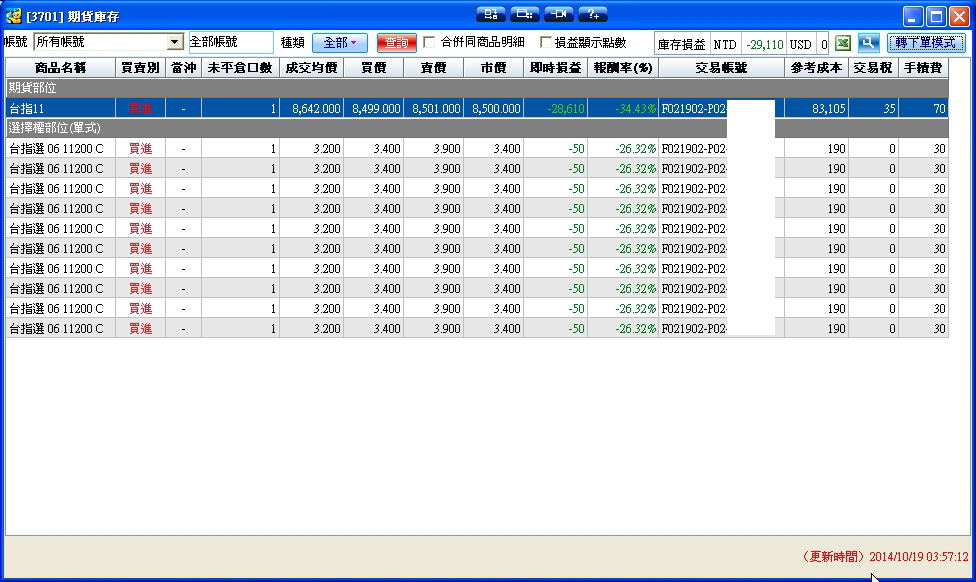Screen dimensions: 976x582
Task: Click the 報酬率(%) column header
Action: 623,68
